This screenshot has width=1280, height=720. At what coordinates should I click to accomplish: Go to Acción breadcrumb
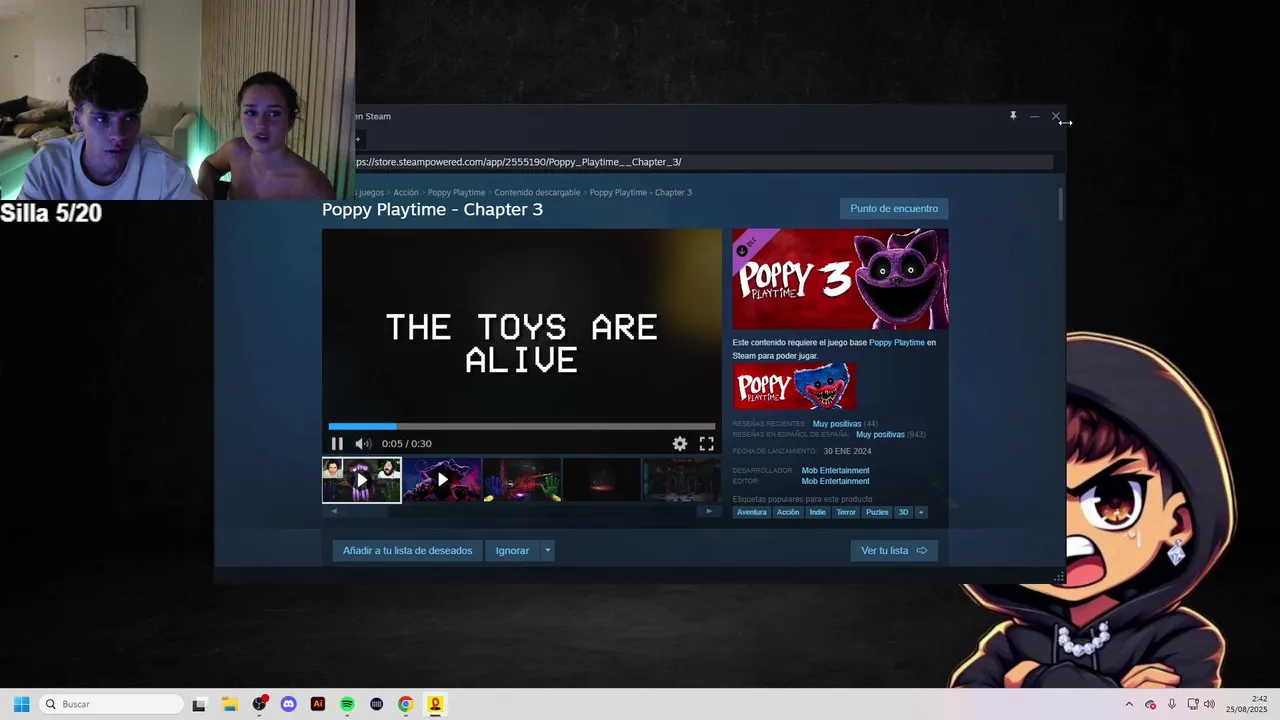tap(406, 192)
